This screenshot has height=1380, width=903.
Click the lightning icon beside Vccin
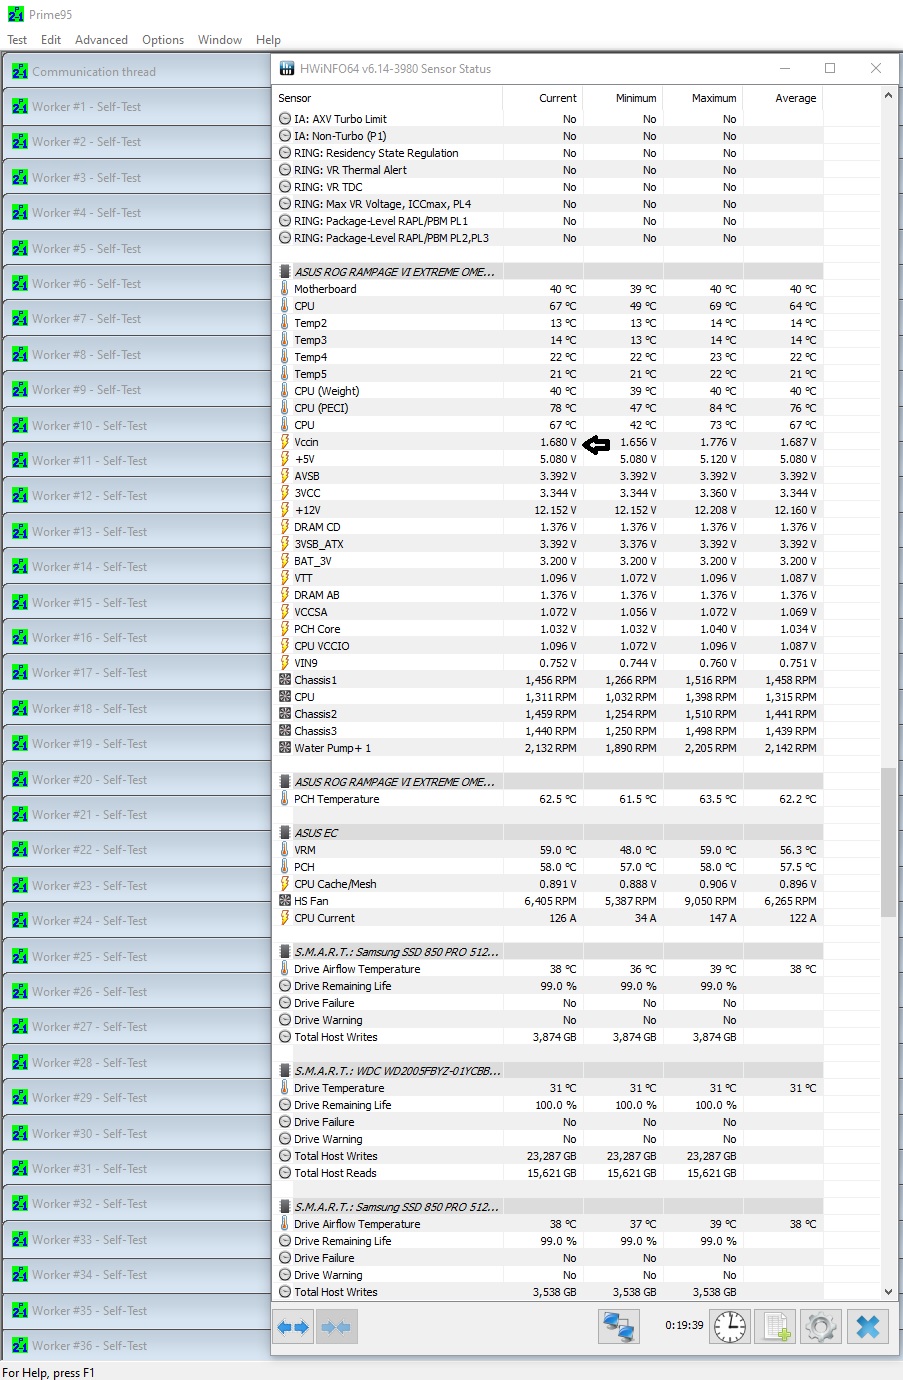(x=285, y=442)
